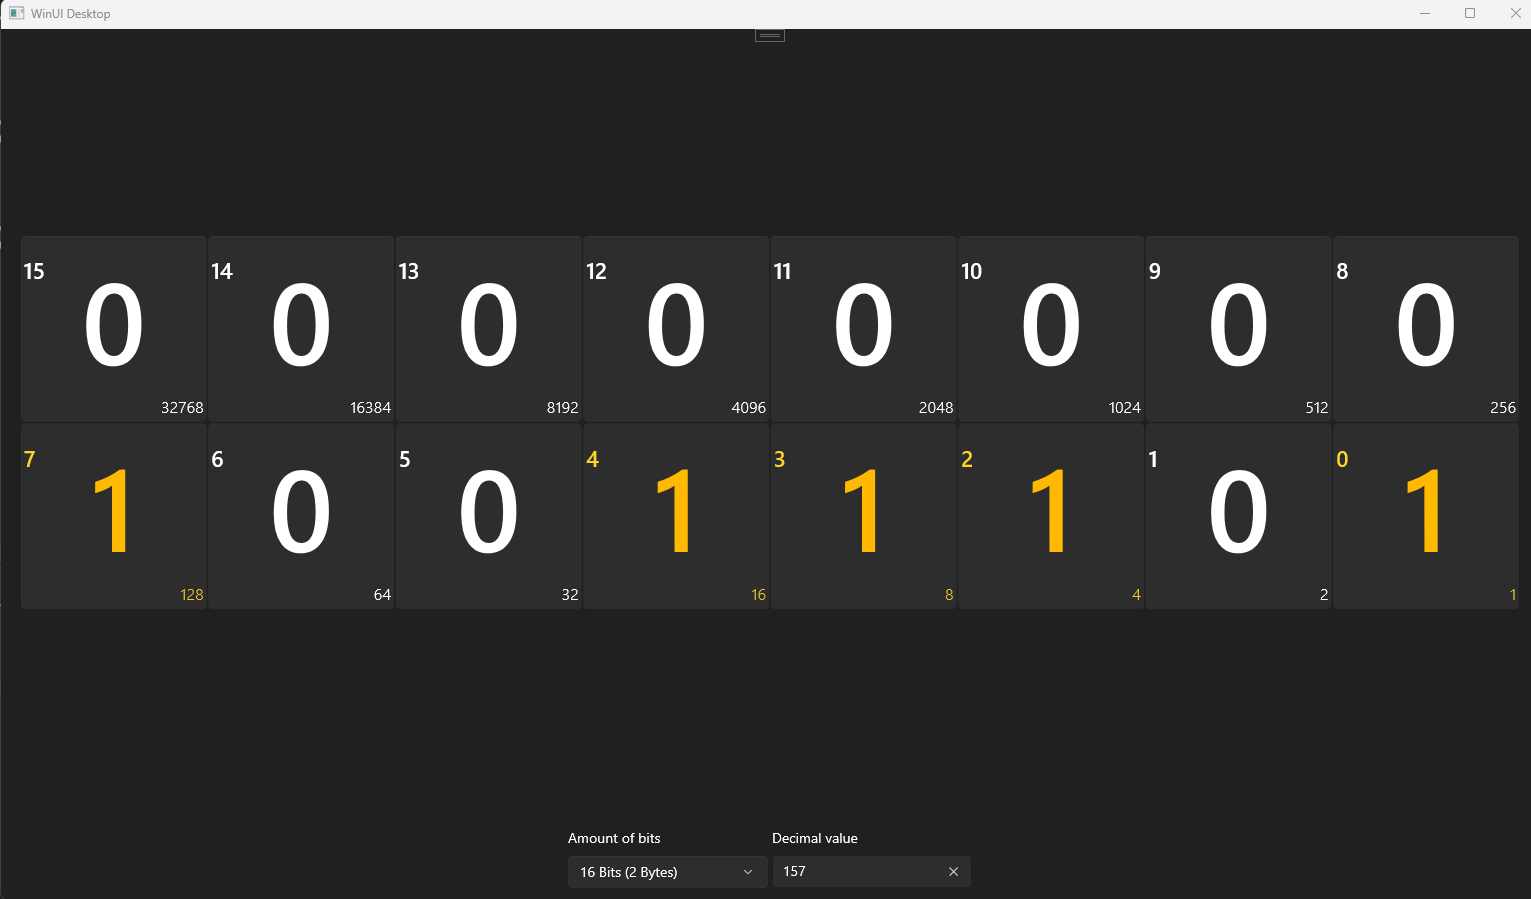Toggle bit 11 tile worth 2048
This screenshot has height=899, width=1531.
click(864, 328)
